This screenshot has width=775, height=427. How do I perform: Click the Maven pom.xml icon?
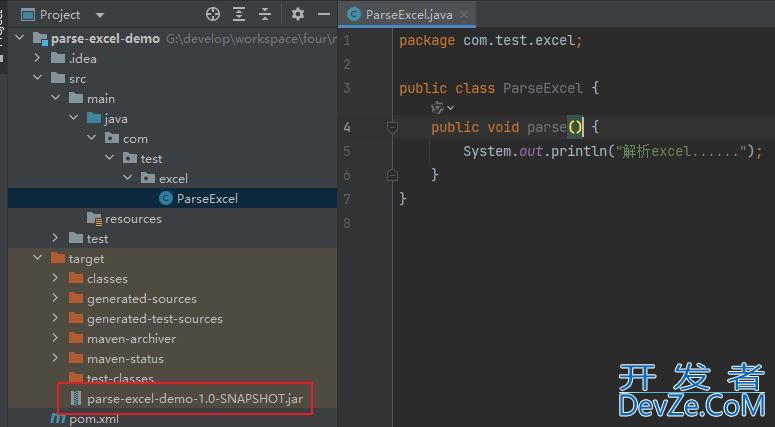tap(58, 419)
